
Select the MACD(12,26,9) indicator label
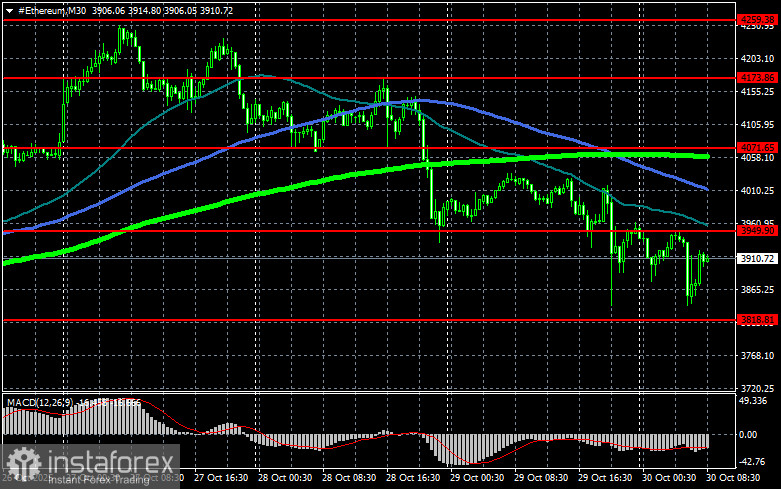40,402
